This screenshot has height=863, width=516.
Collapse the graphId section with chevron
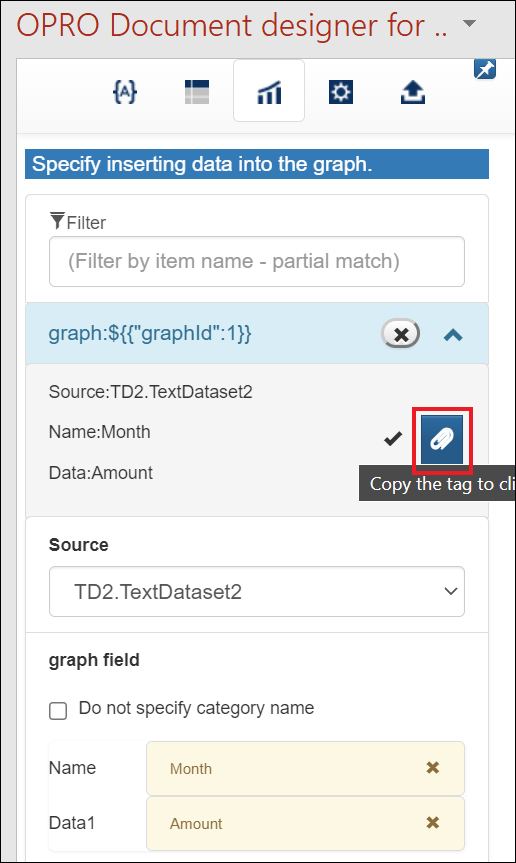click(453, 335)
